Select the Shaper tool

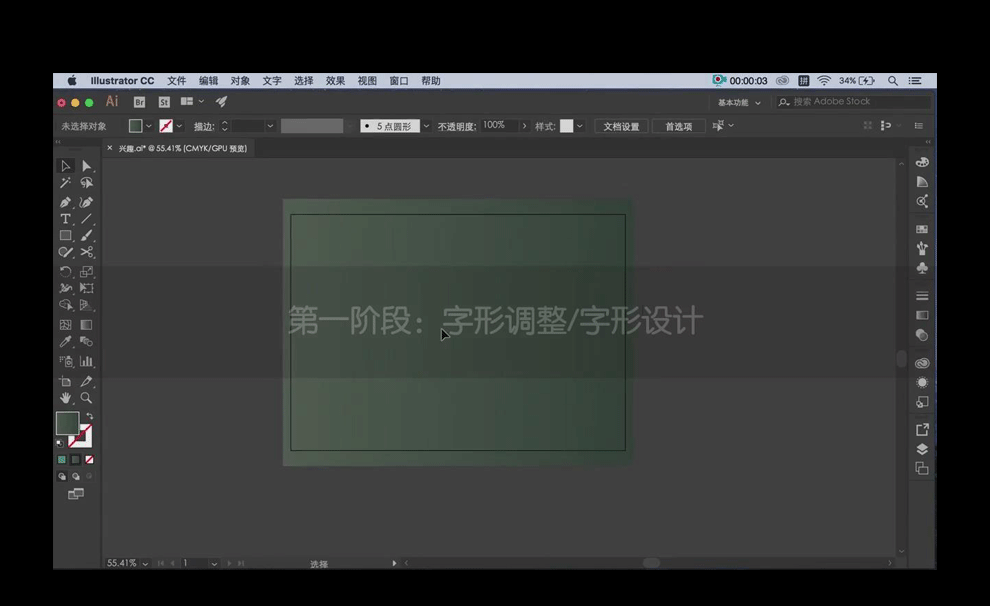[65, 252]
